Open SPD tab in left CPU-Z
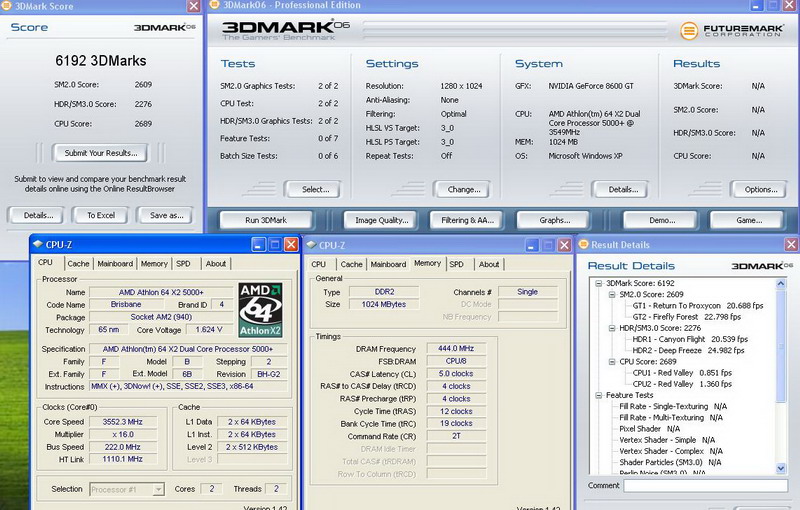This screenshot has width=800, height=510. tap(183, 264)
